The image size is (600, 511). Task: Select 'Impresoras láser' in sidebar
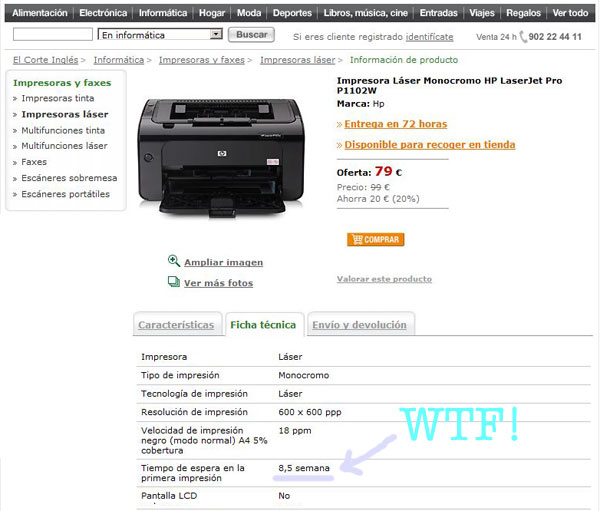(65, 114)
